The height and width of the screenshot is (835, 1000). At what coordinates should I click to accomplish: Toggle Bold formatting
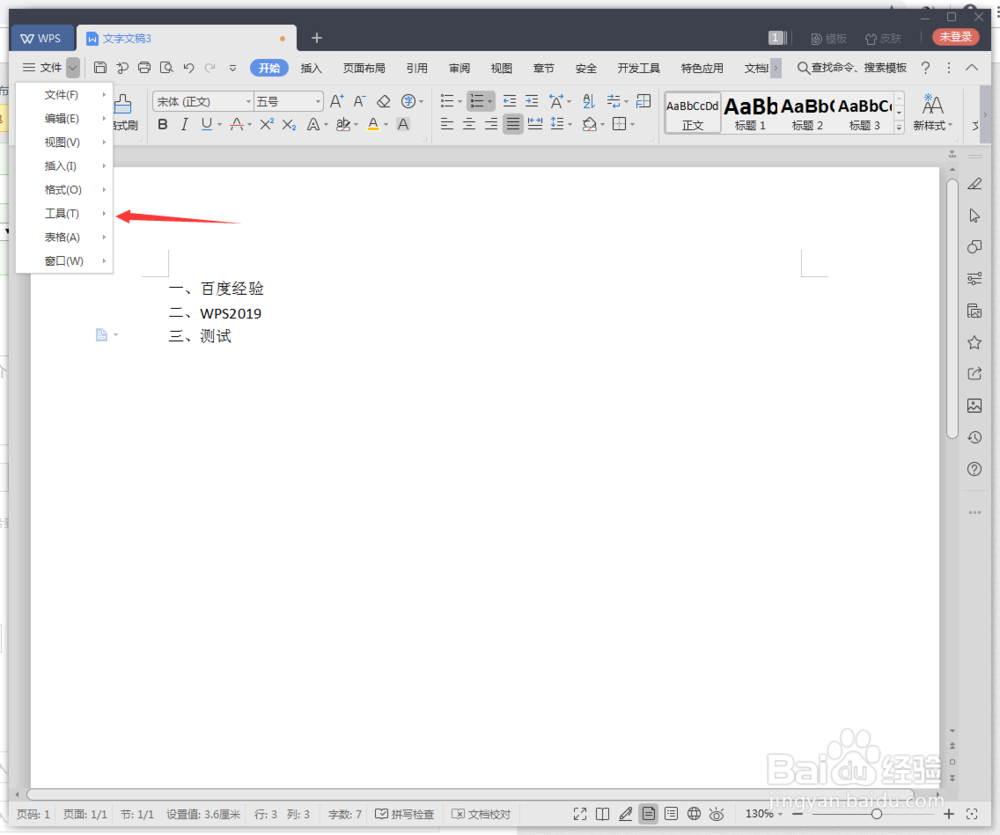coord(163,124)
